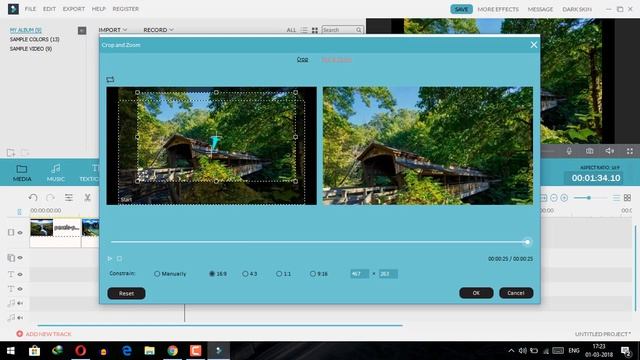Mute the second music track

pos(20,318)
